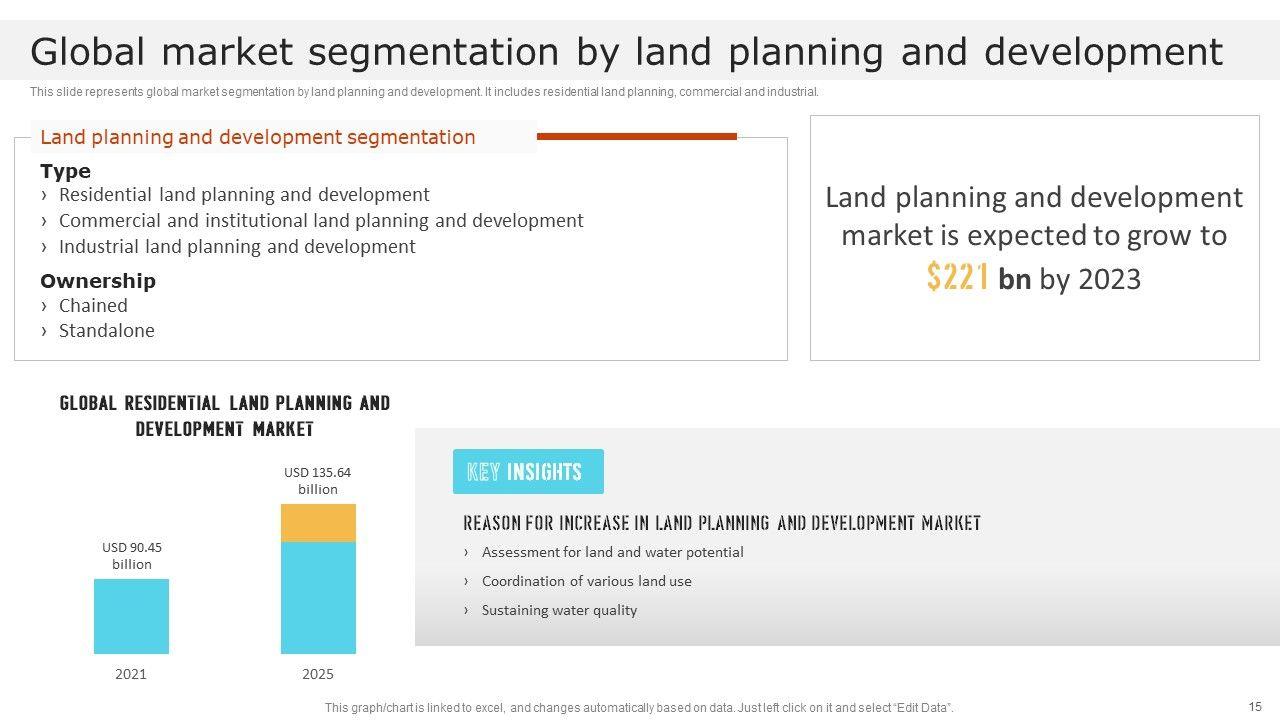This screenshot has height=720, width=1280.
Task: Select 'Commercial and institutional land planning' bullet
Action: pos(321,221)
